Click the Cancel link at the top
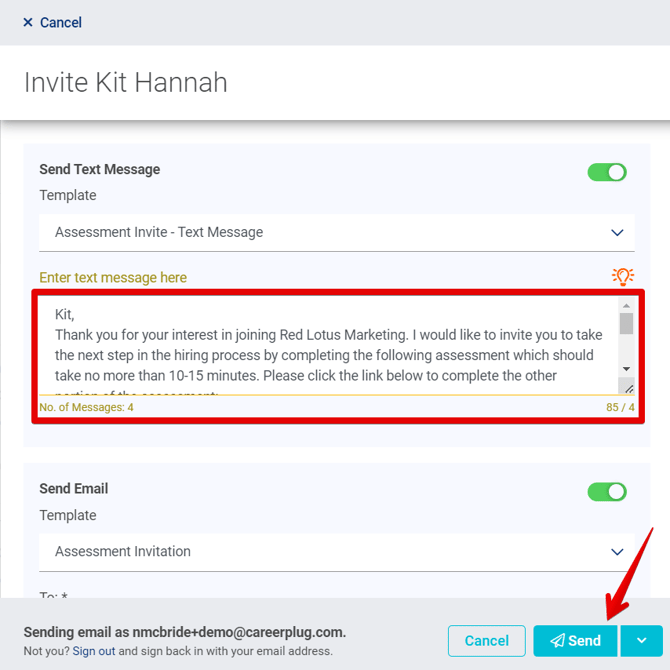 [61, 22]
